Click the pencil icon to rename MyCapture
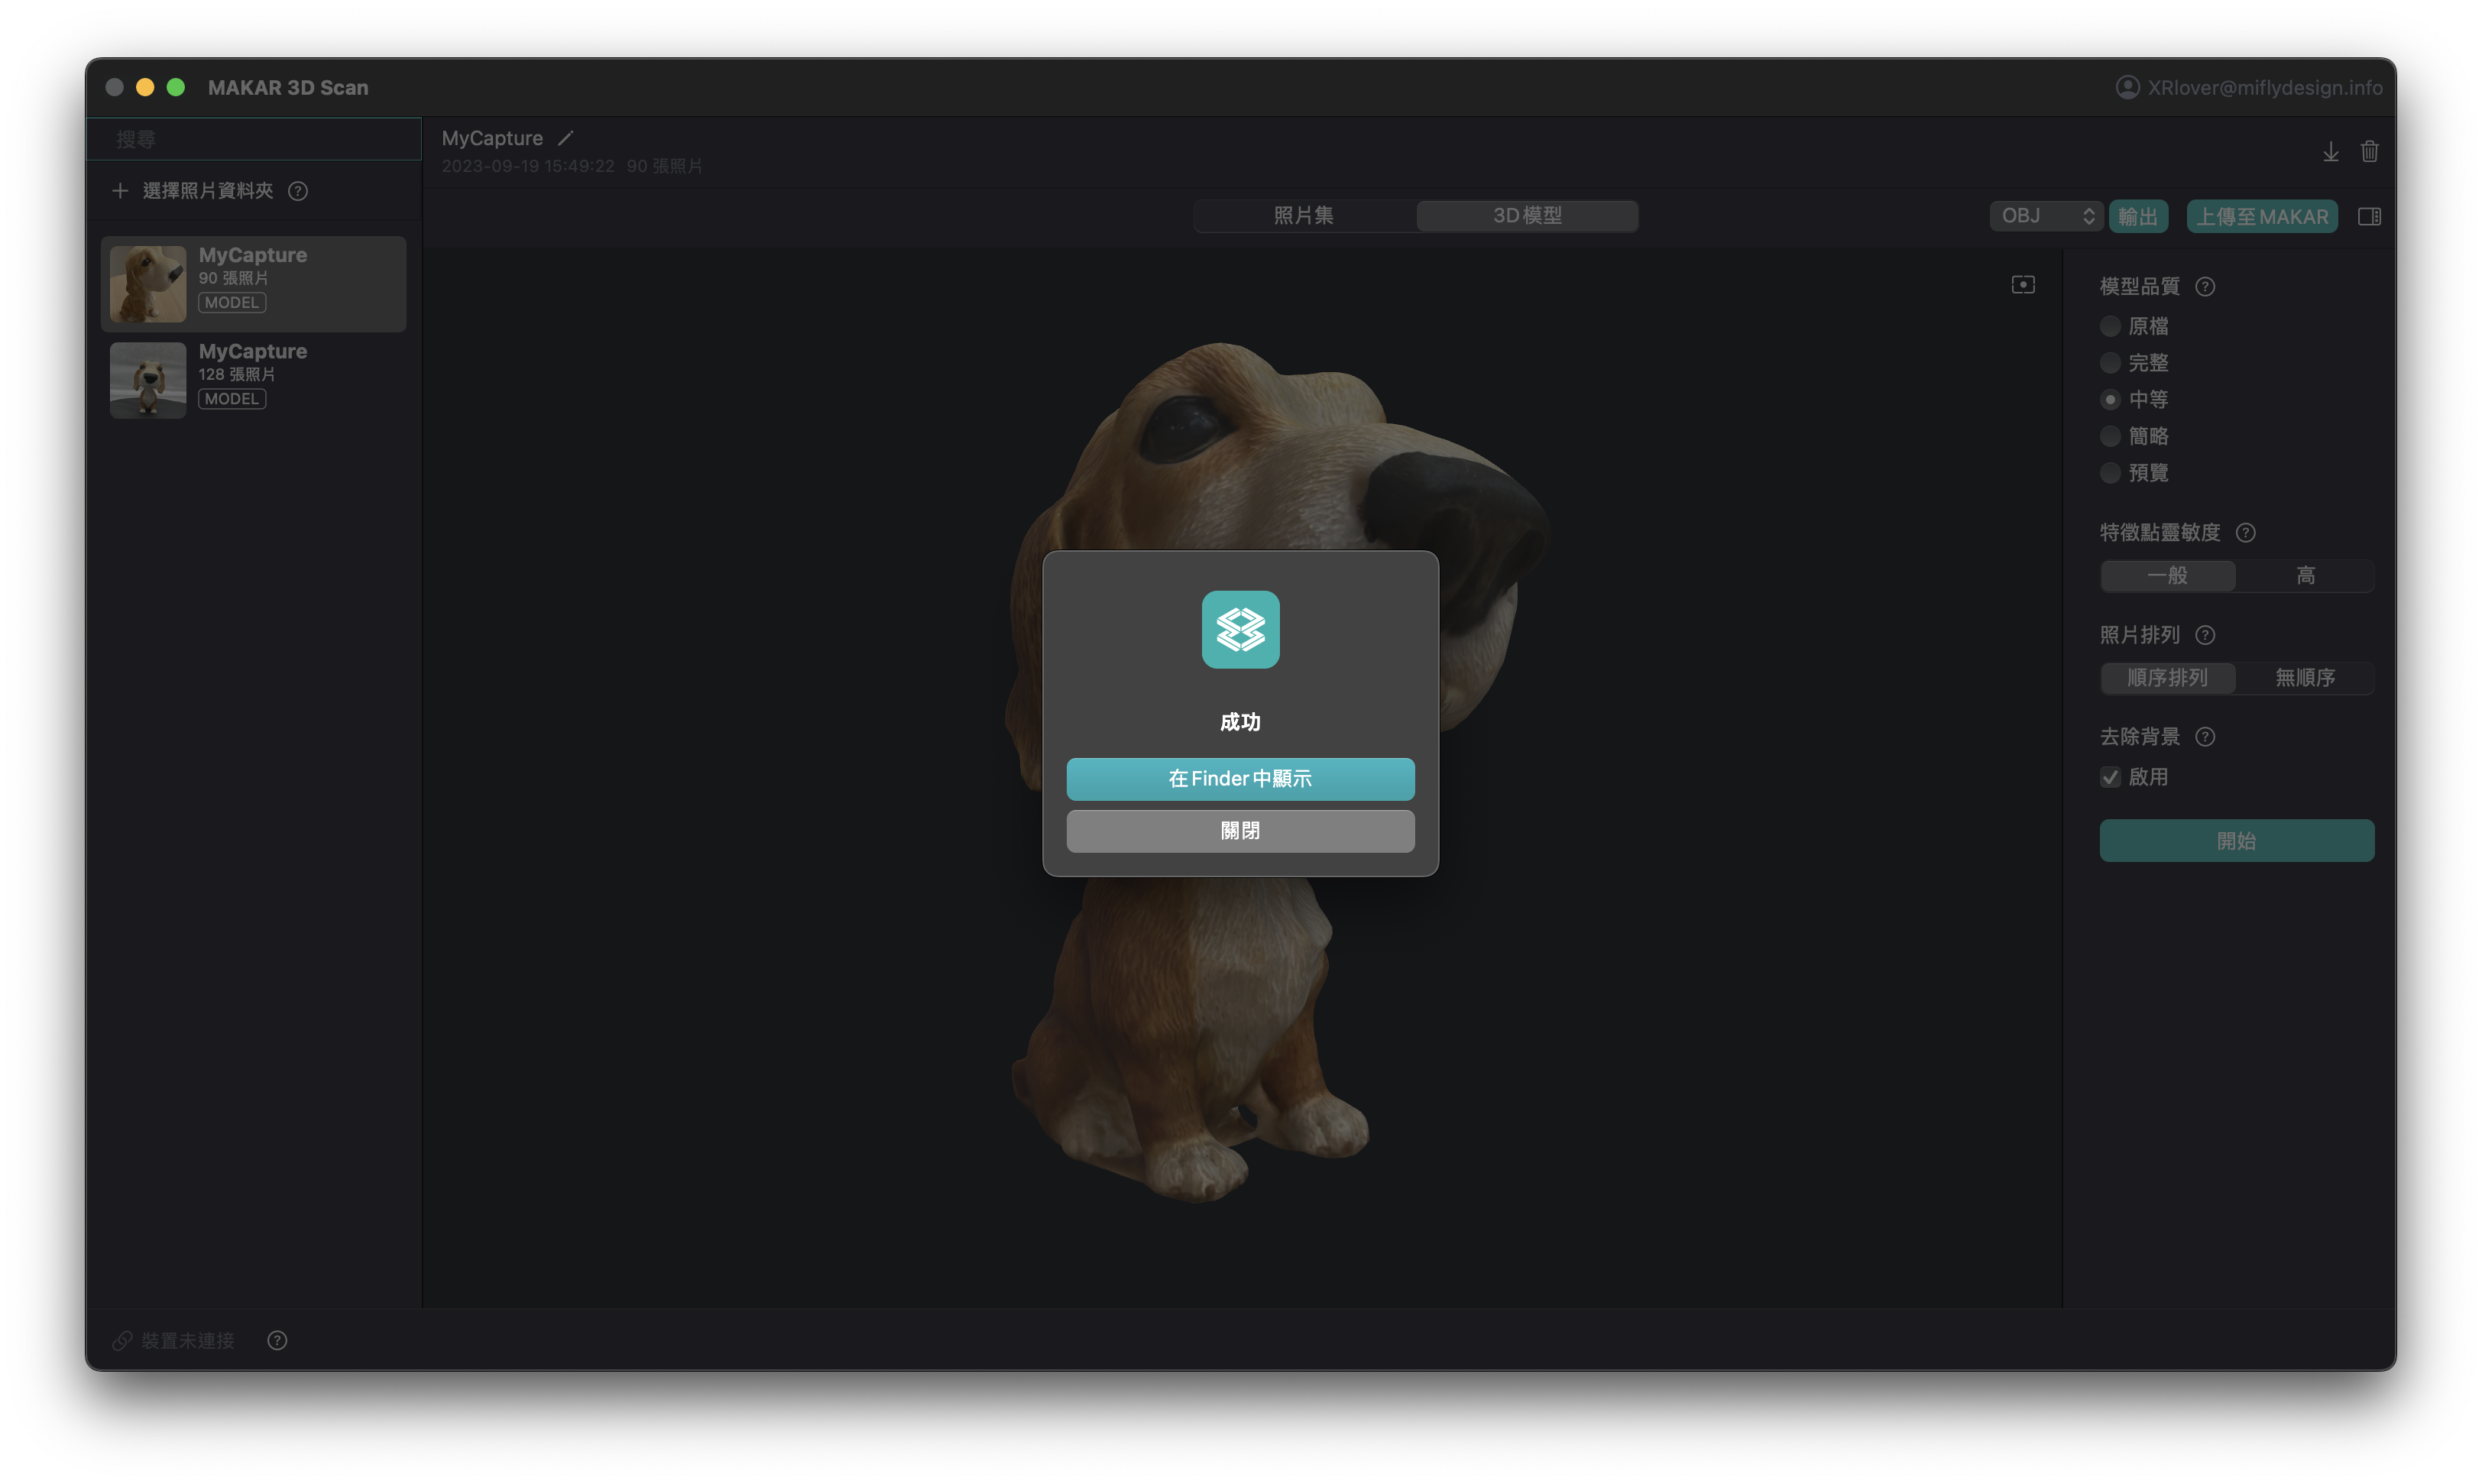The image size is (2482, 1484). 565,138
